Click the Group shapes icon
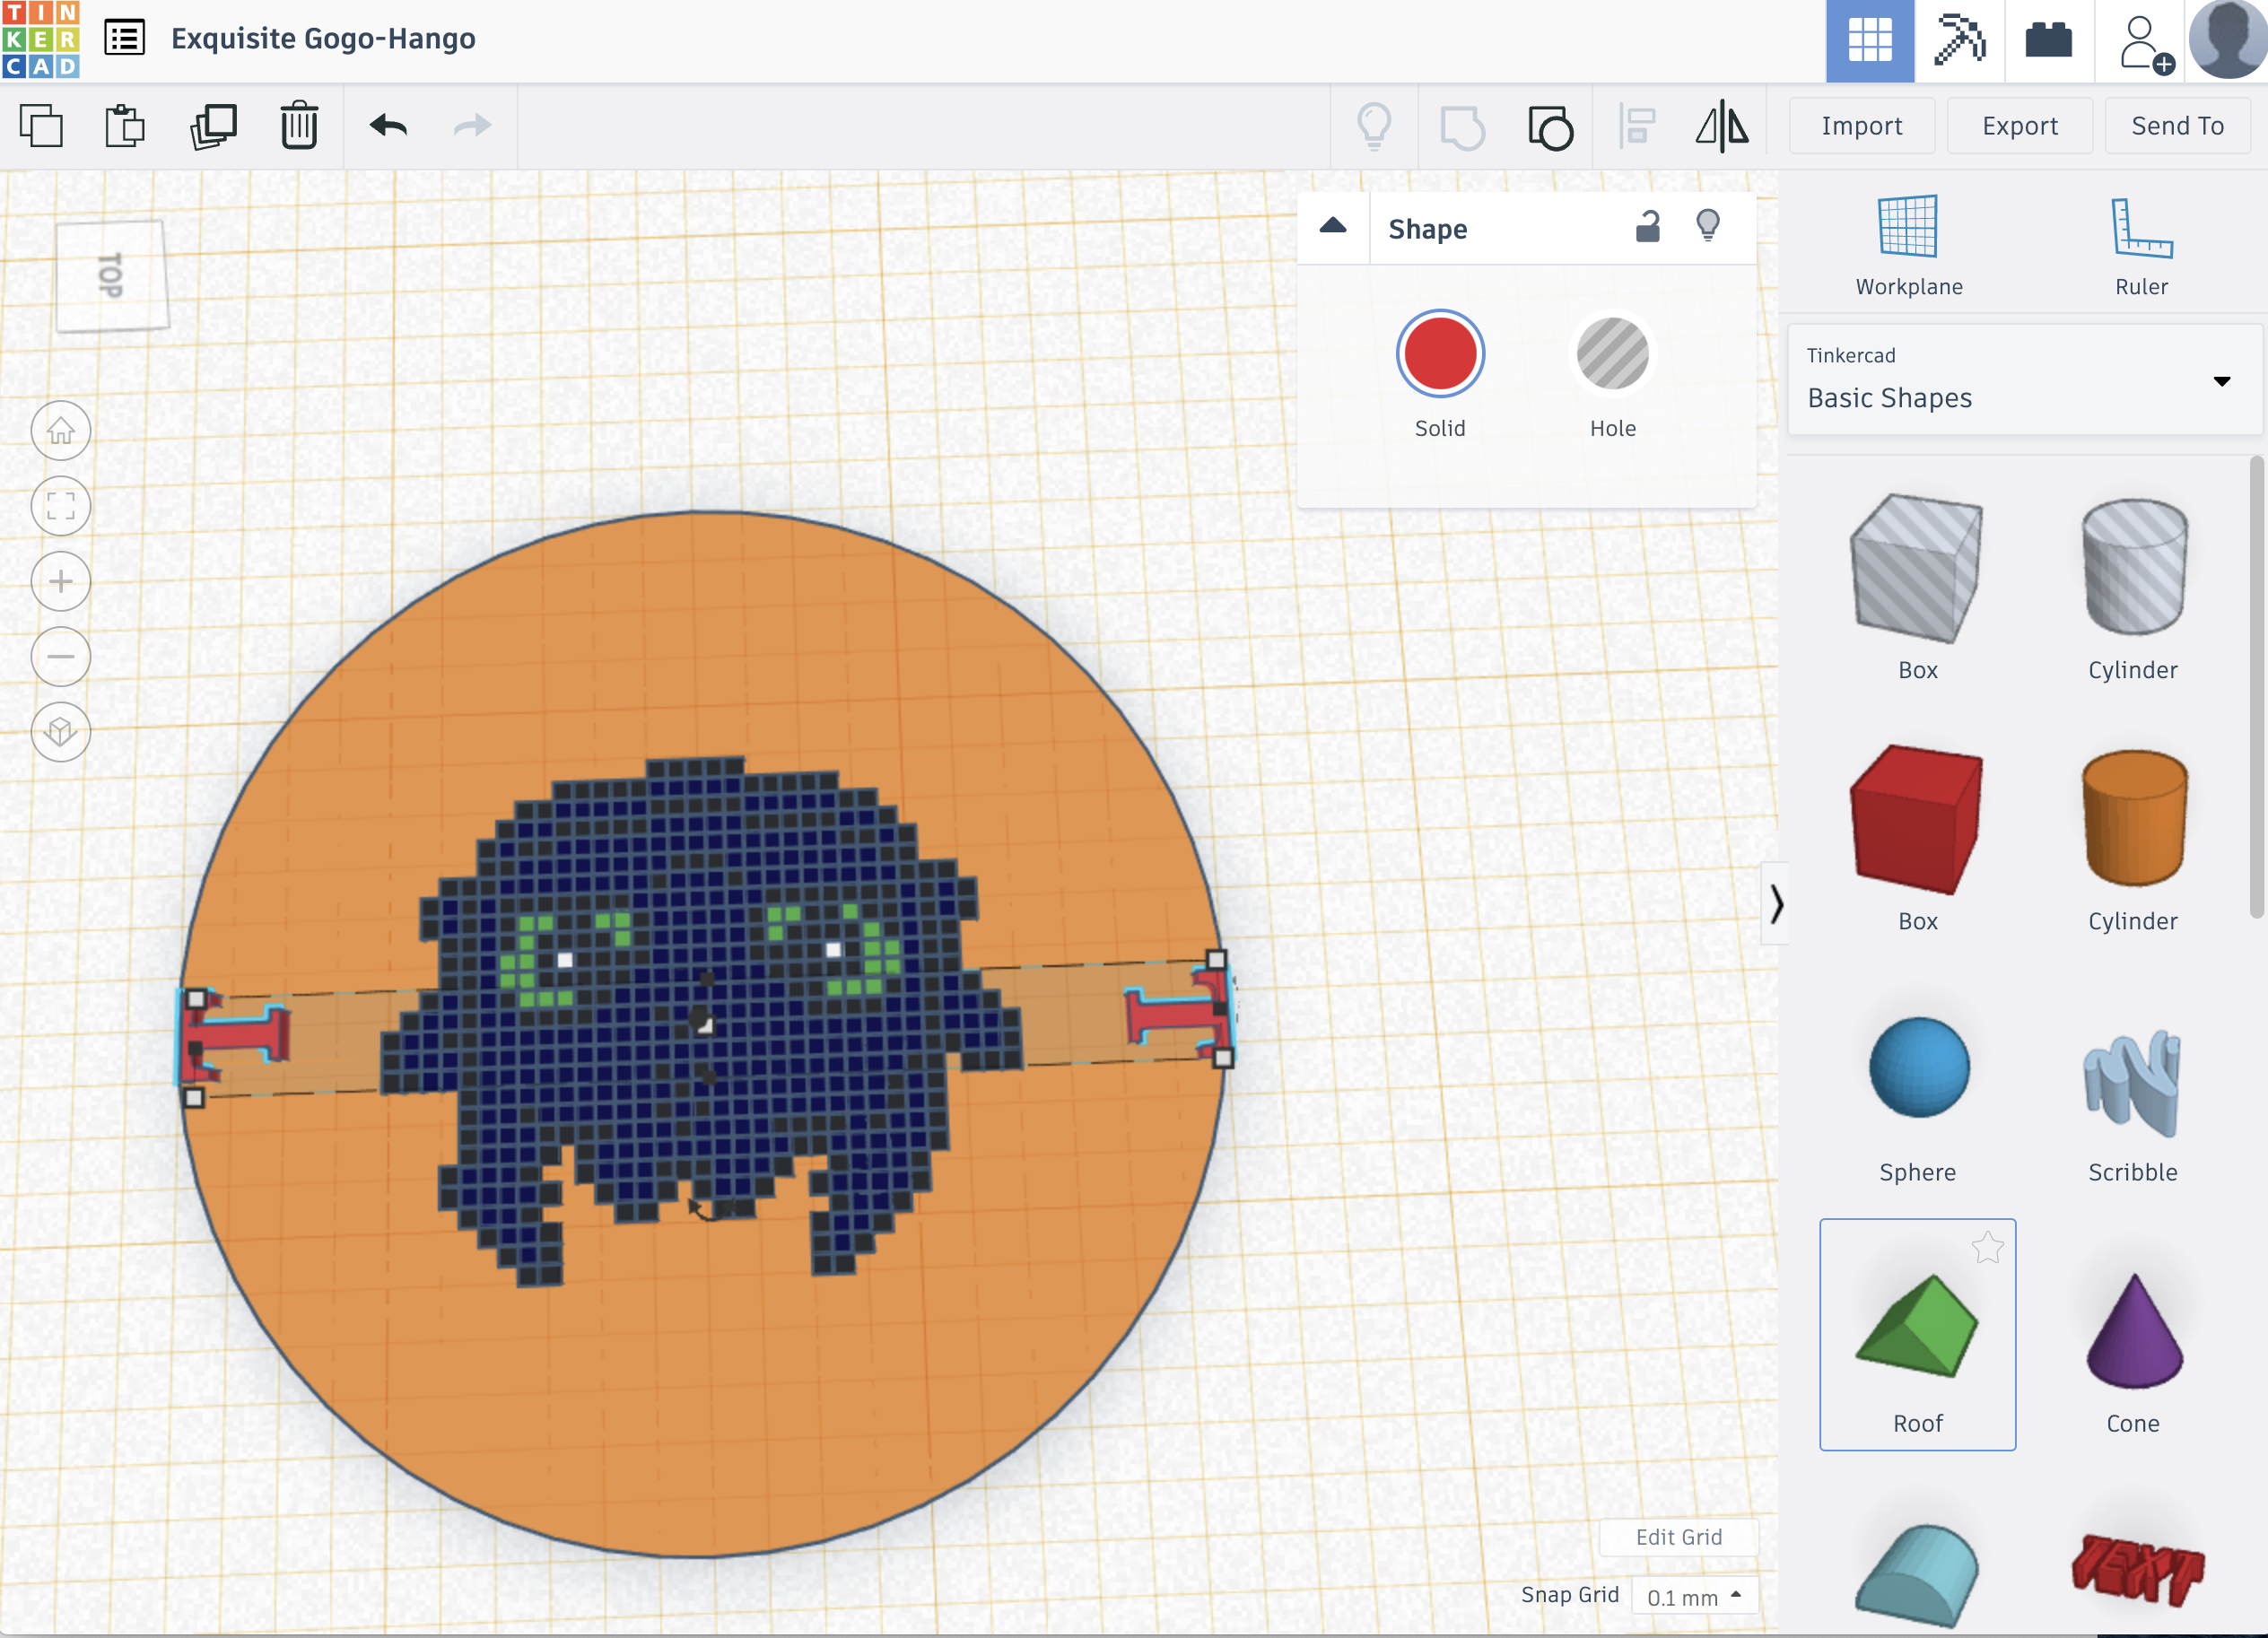The width and height of the screenshot is (2268, 1638). click(x=1462, y=127)
